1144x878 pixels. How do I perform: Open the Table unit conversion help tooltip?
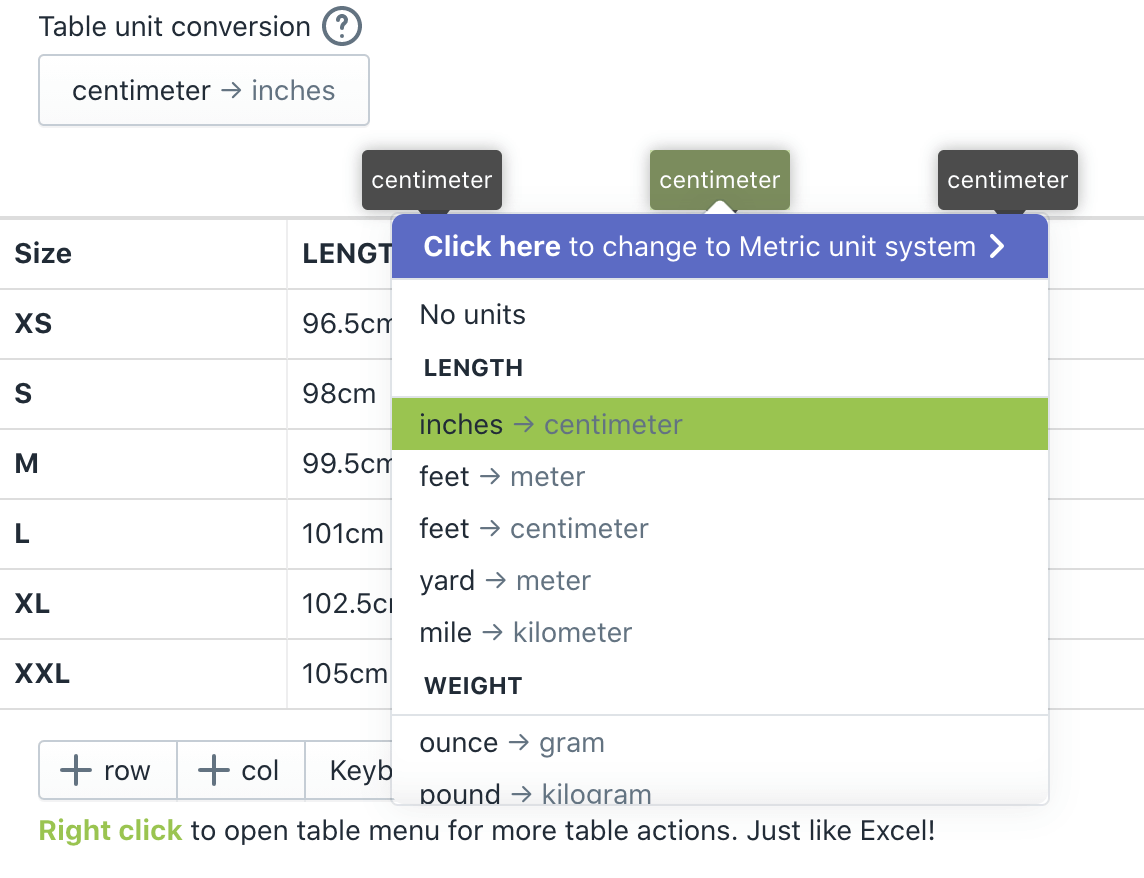tap(340, 26)
